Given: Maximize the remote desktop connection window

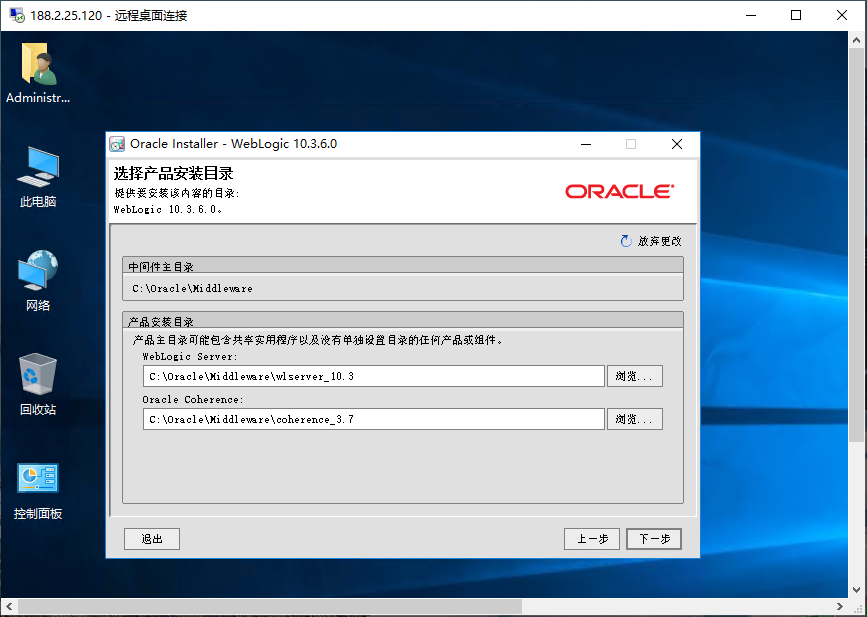Looking at the screenshot, I should (796, 15).
